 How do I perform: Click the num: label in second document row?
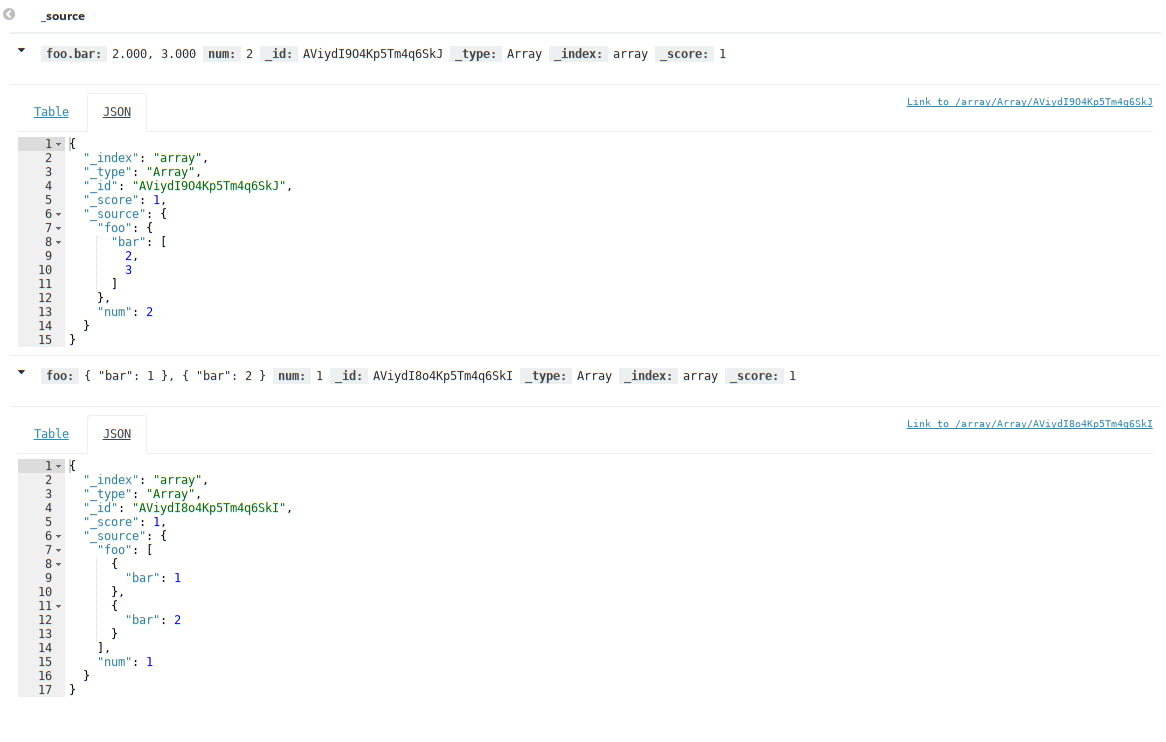[292, 375]
